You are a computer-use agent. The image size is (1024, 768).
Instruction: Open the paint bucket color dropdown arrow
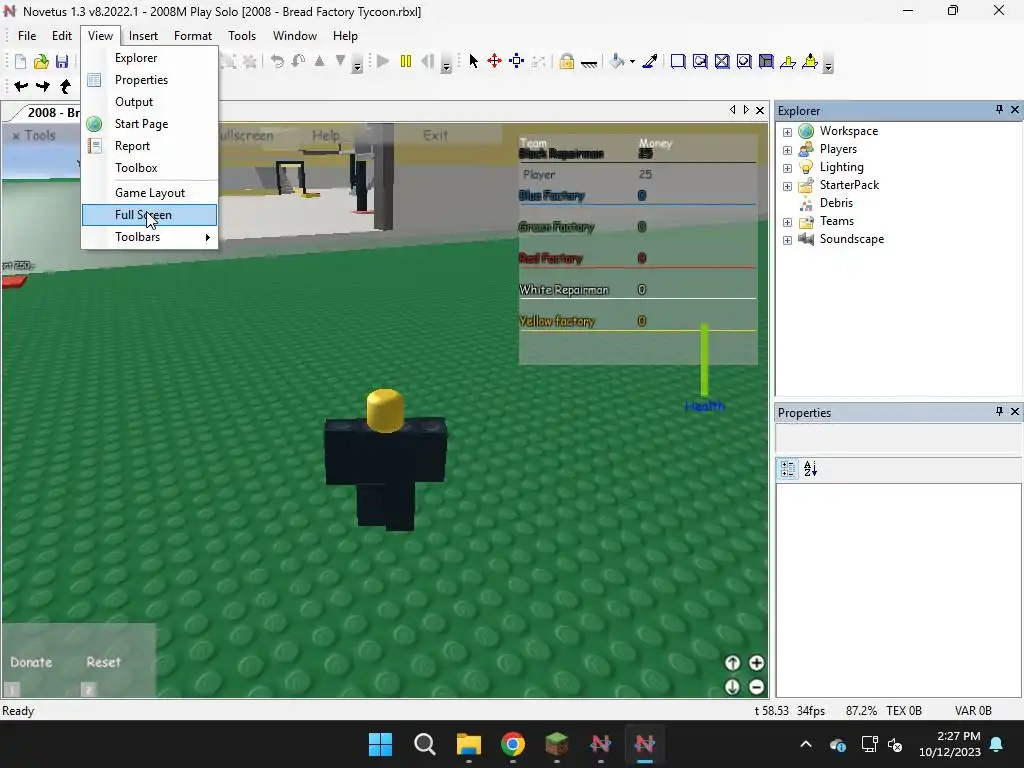pos(632,62)
